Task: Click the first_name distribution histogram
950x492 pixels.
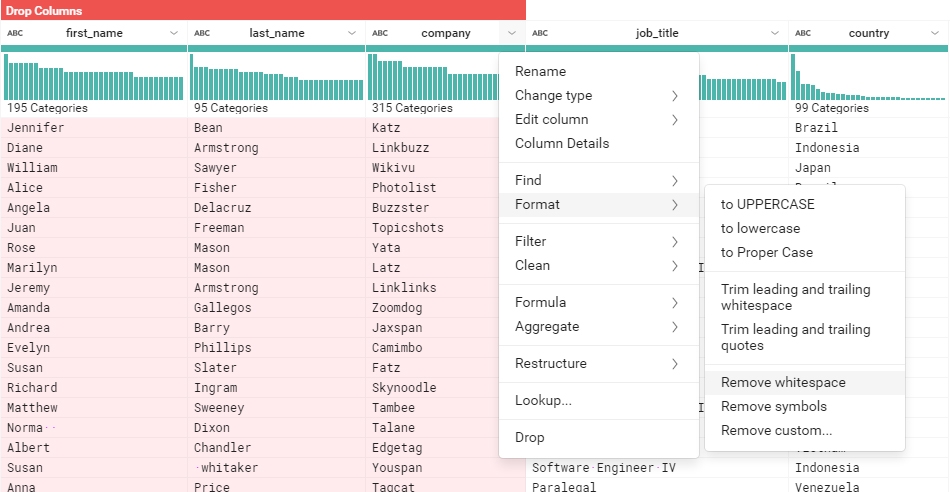Action: (x=94, y=77)
